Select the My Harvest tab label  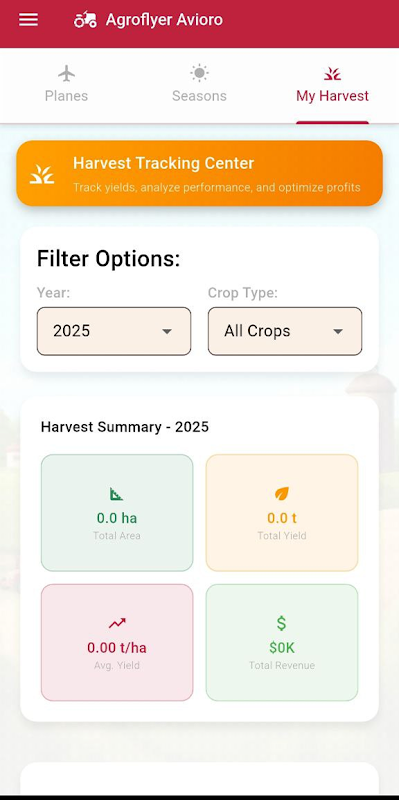tap(332, 96)
